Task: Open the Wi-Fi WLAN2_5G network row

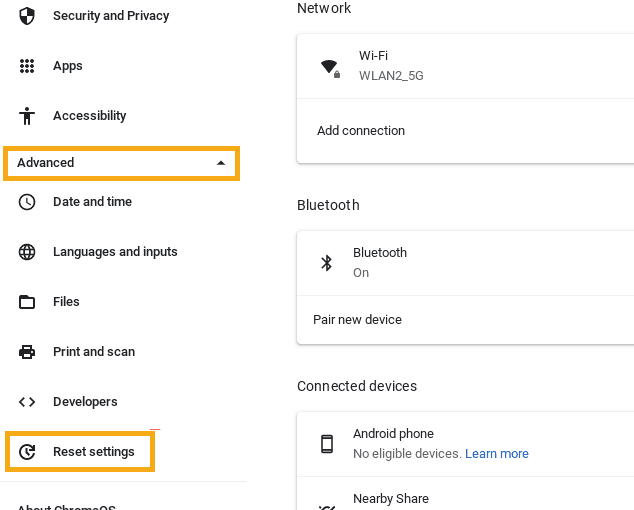Action: coord(465,66)
